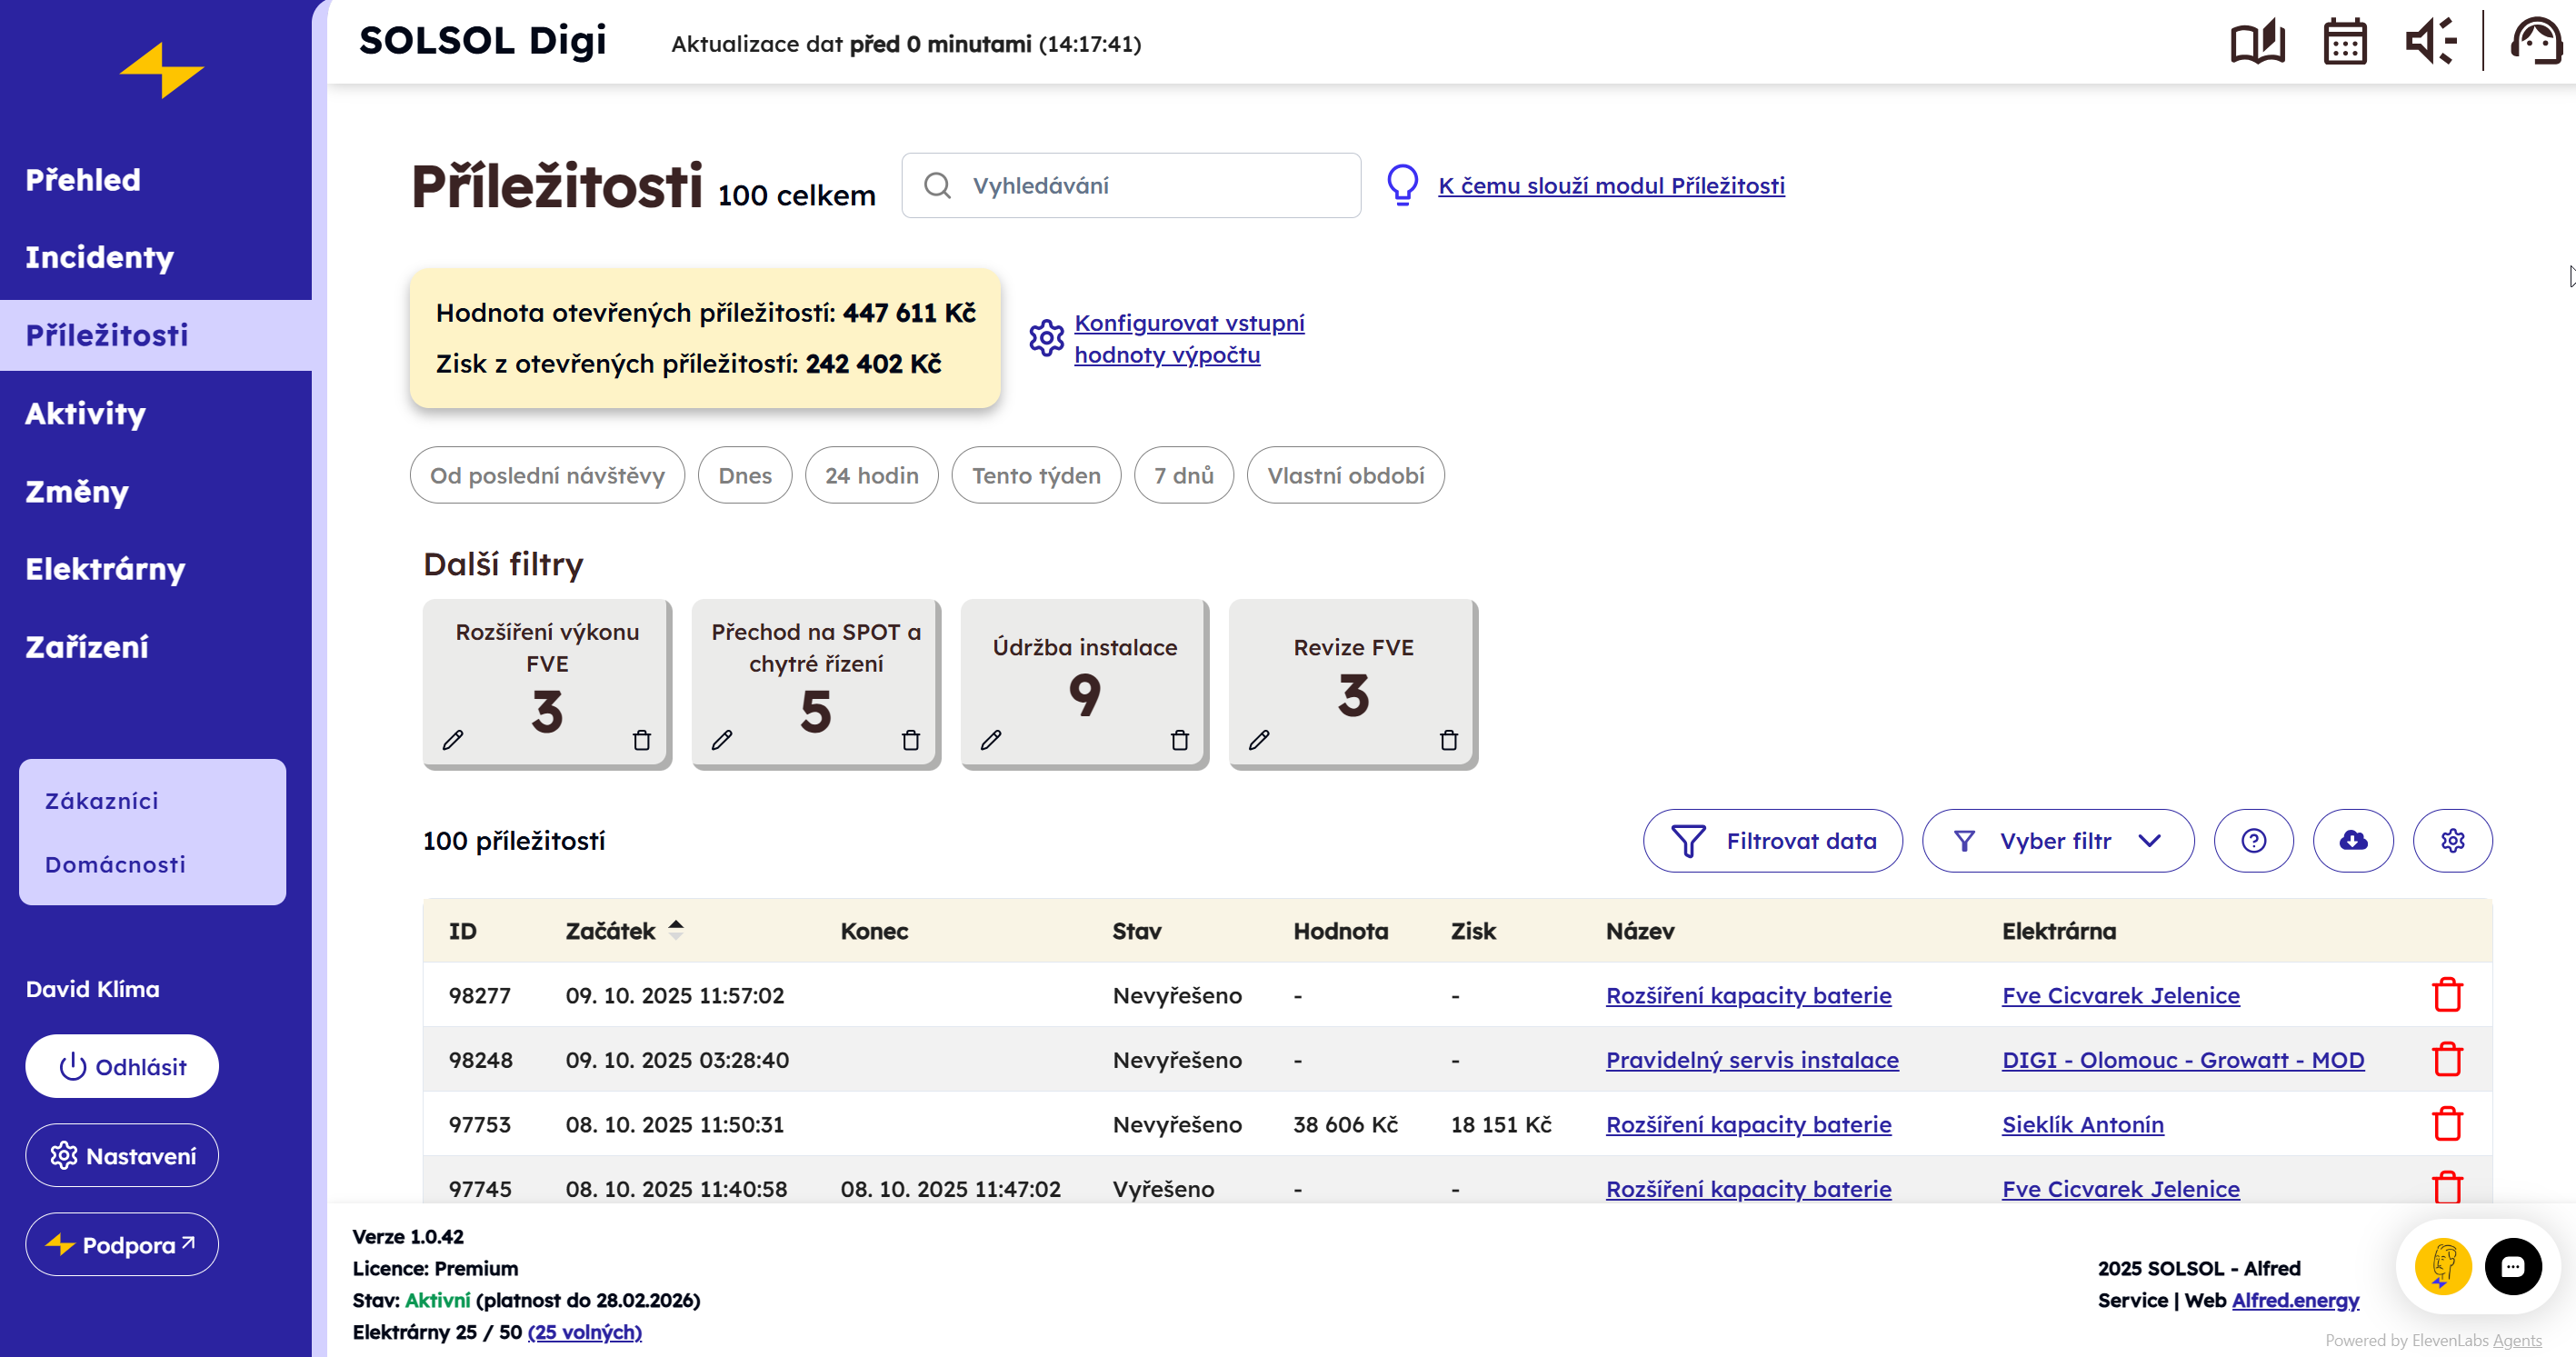
Task: Delete opportunity row 98277
Action: [x=2446, y=995]
